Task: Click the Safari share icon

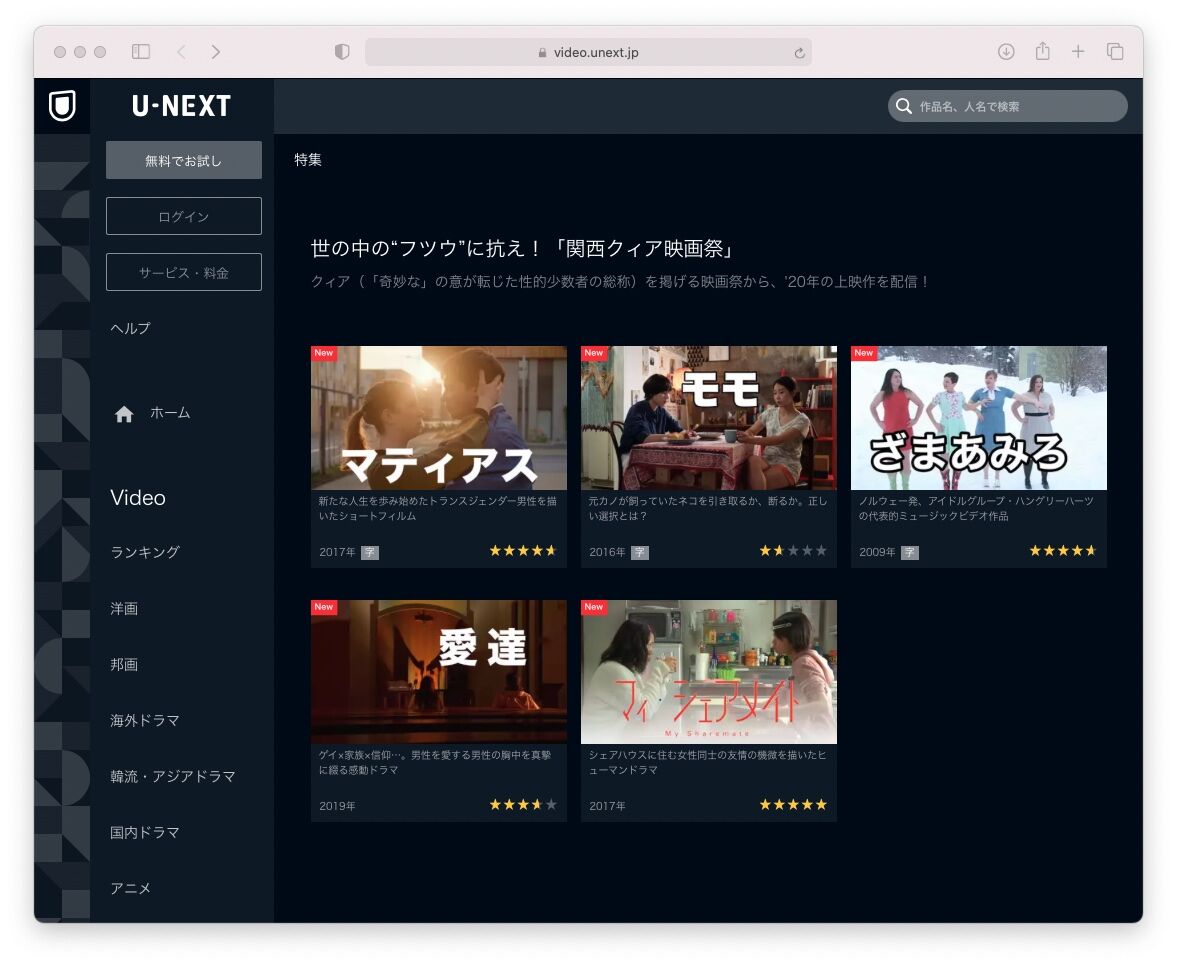Action: 1043,51
